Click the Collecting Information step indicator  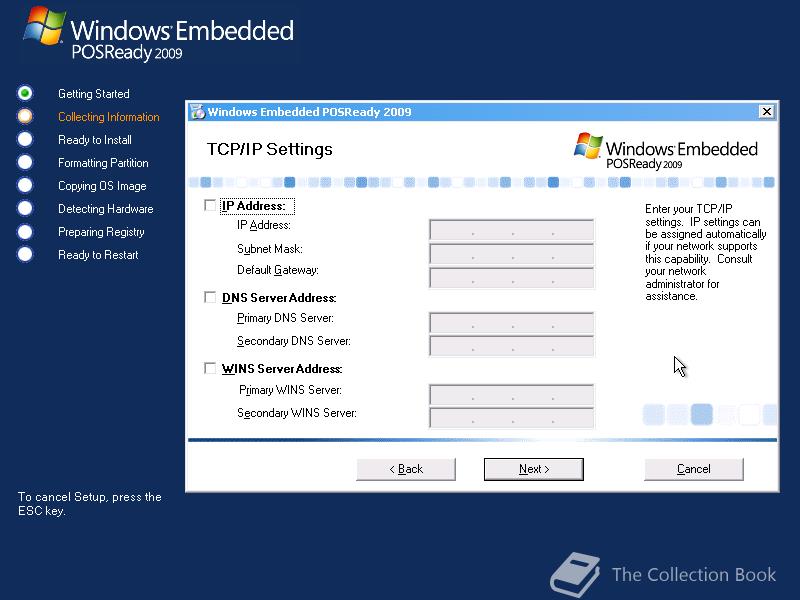pos(25,116)
